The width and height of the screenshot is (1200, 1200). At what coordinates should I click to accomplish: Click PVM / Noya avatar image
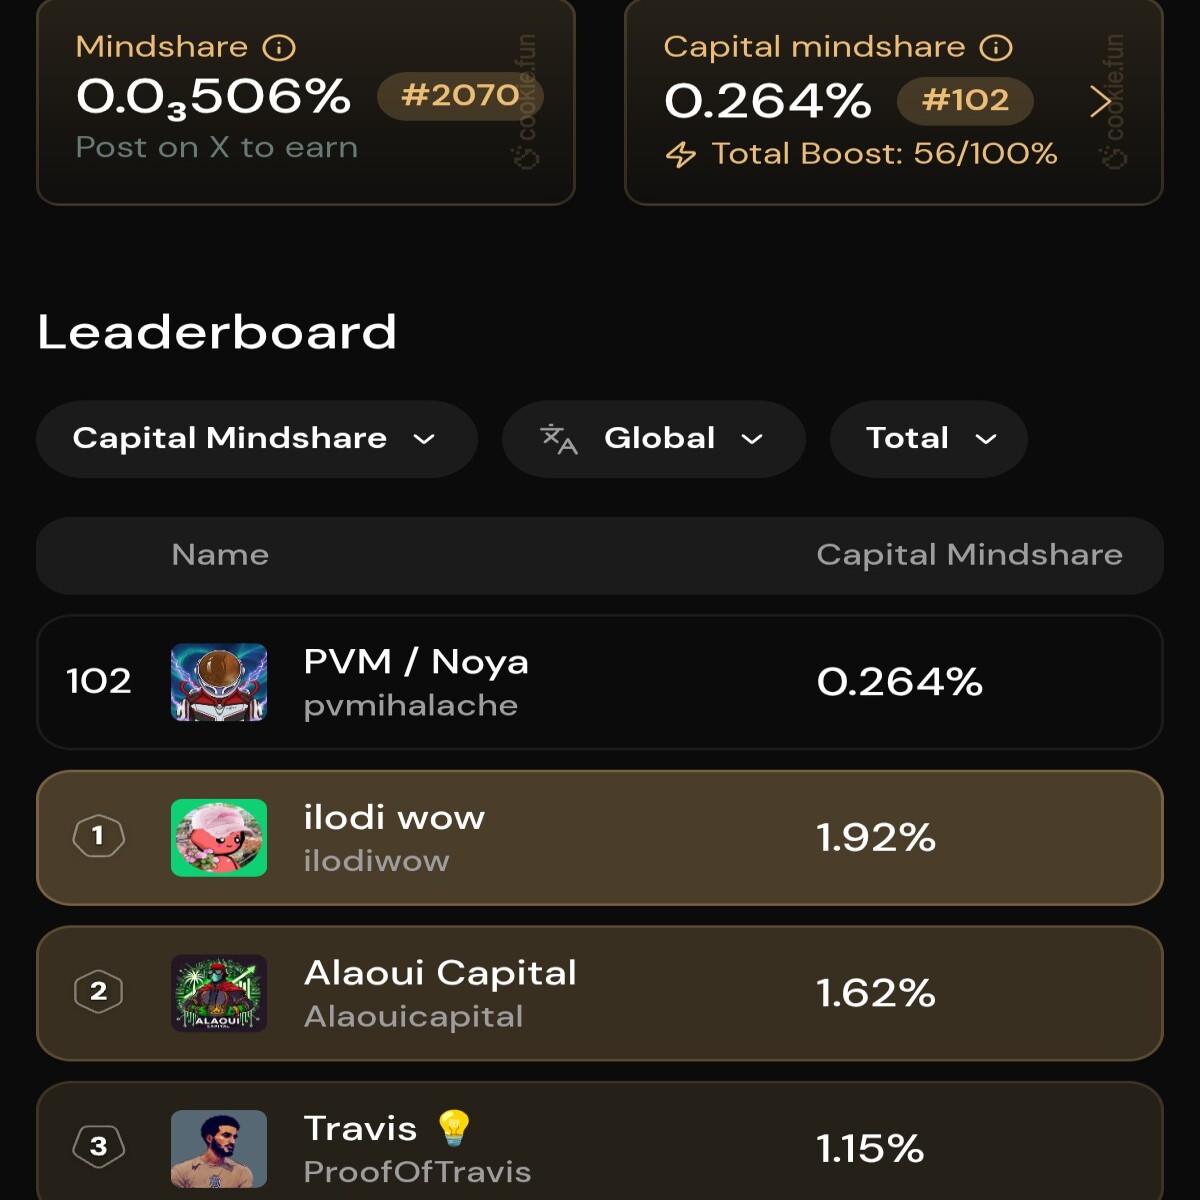(219, 682)
